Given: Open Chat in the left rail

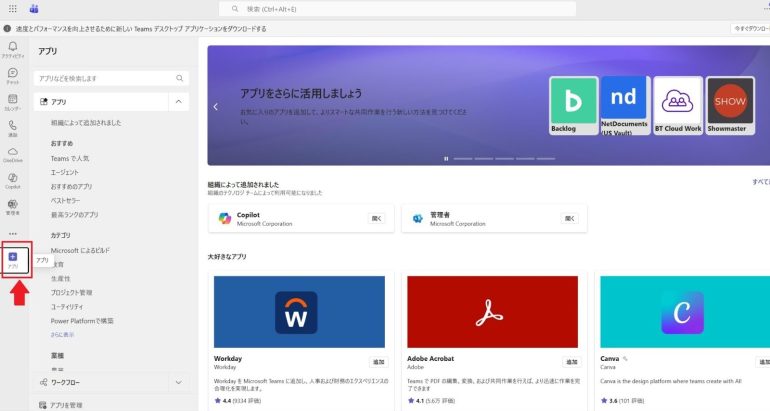Looking at the screenshot, I should [13, 76].
